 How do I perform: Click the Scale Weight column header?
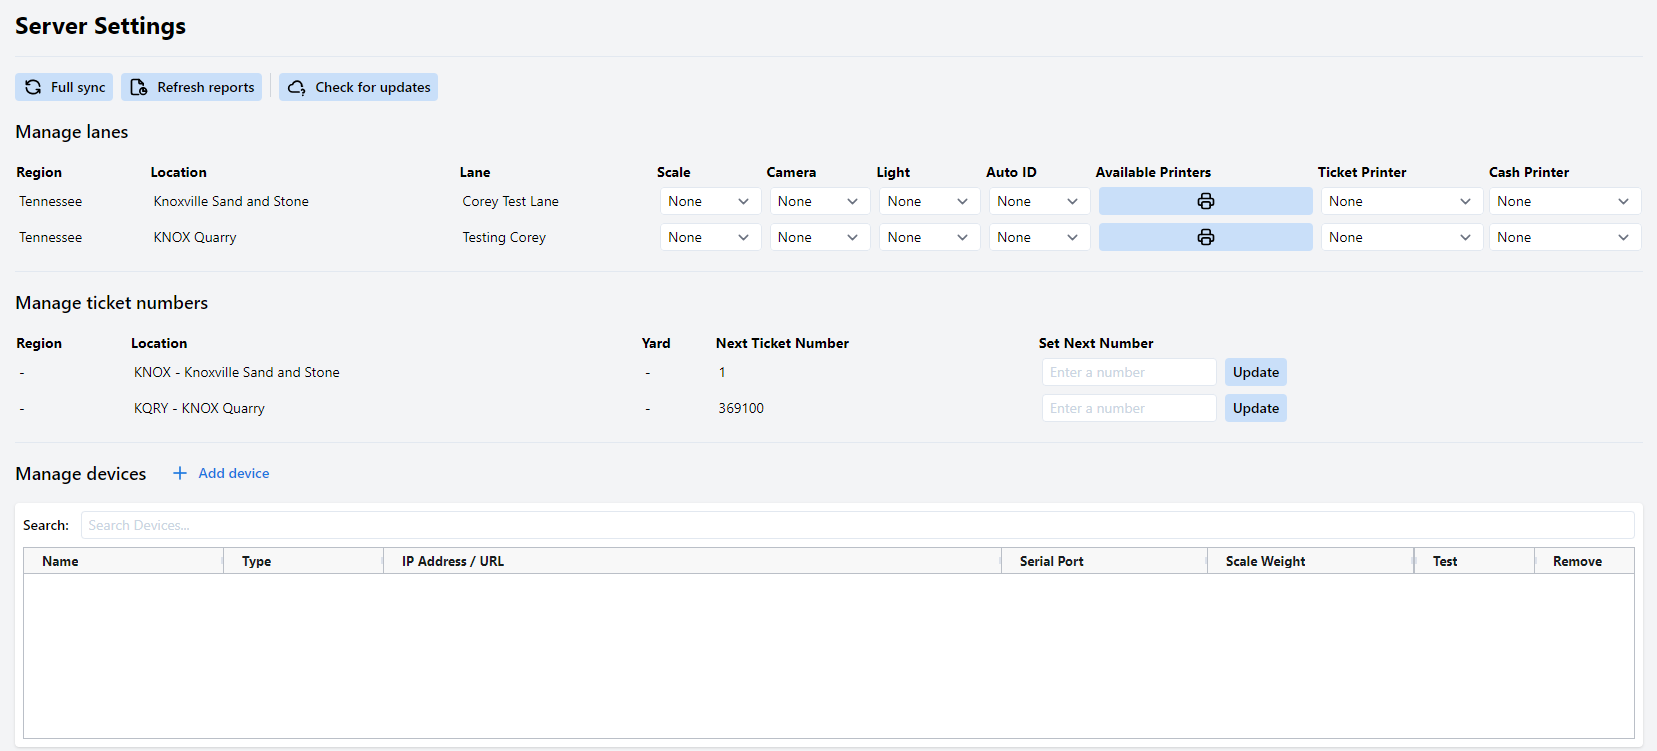tap(1265, 561)
